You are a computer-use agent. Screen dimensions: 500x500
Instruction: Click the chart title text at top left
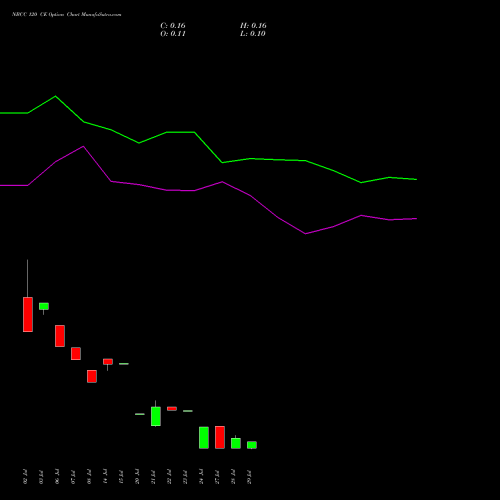tap(67, 14)
